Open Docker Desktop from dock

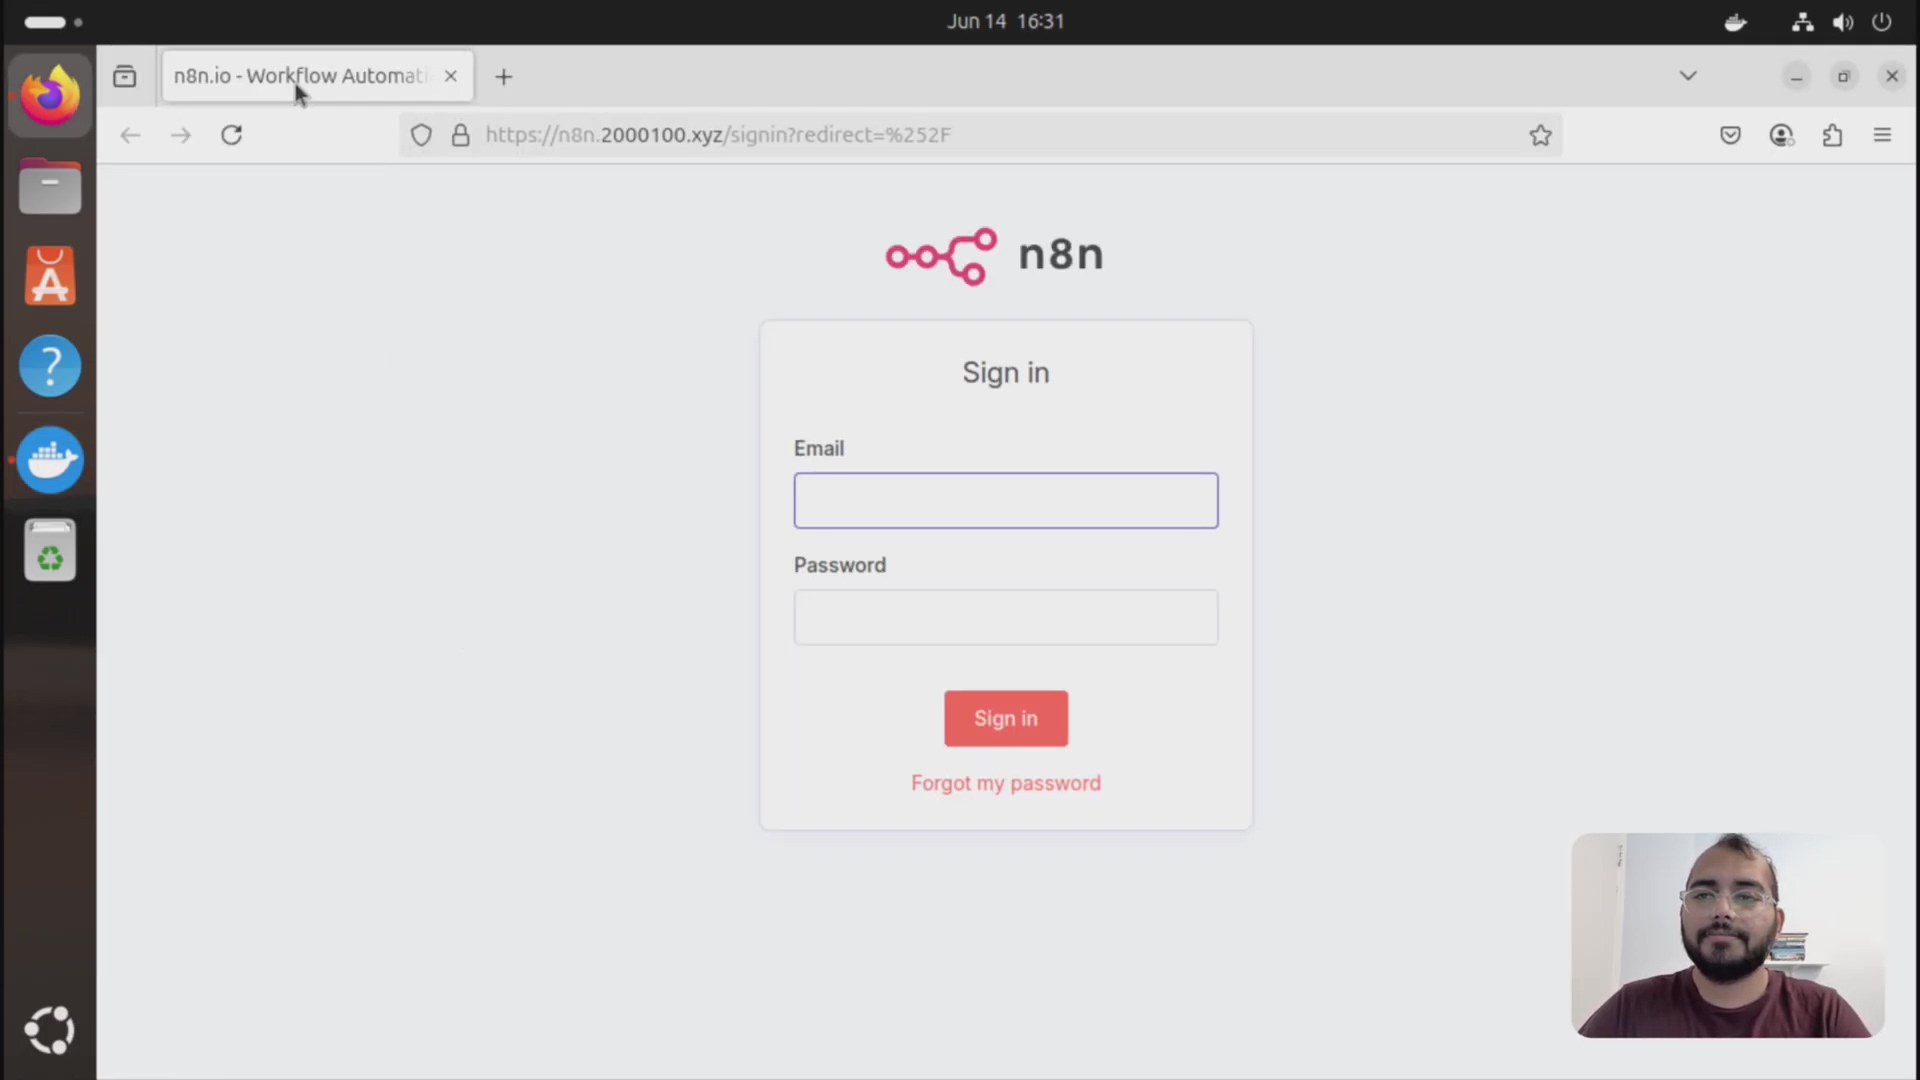(50, 460)
